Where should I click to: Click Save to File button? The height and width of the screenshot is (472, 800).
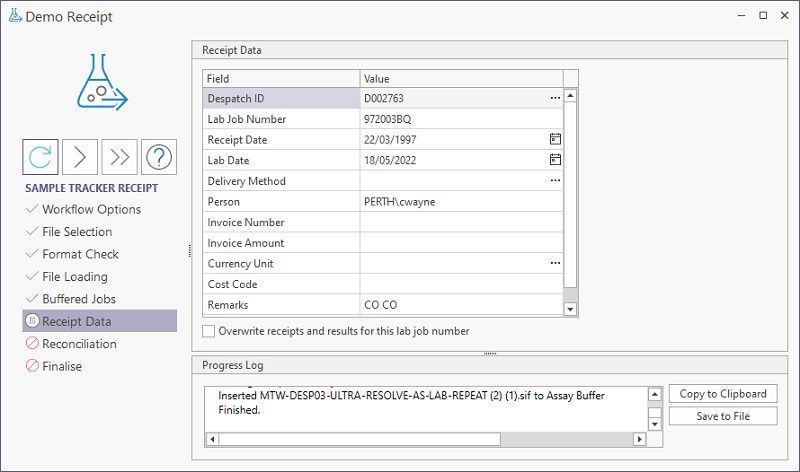pyautogui.click(x=723, y=416)
